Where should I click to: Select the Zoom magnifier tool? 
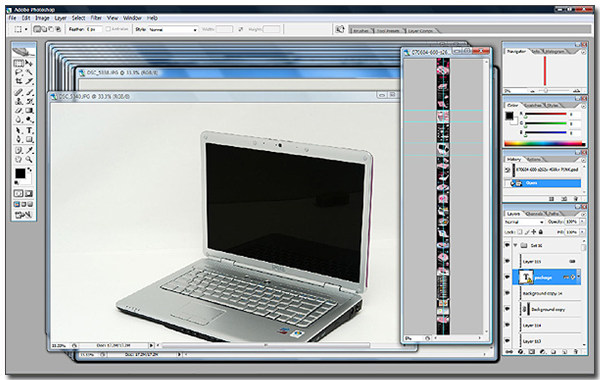click(29, 160)
